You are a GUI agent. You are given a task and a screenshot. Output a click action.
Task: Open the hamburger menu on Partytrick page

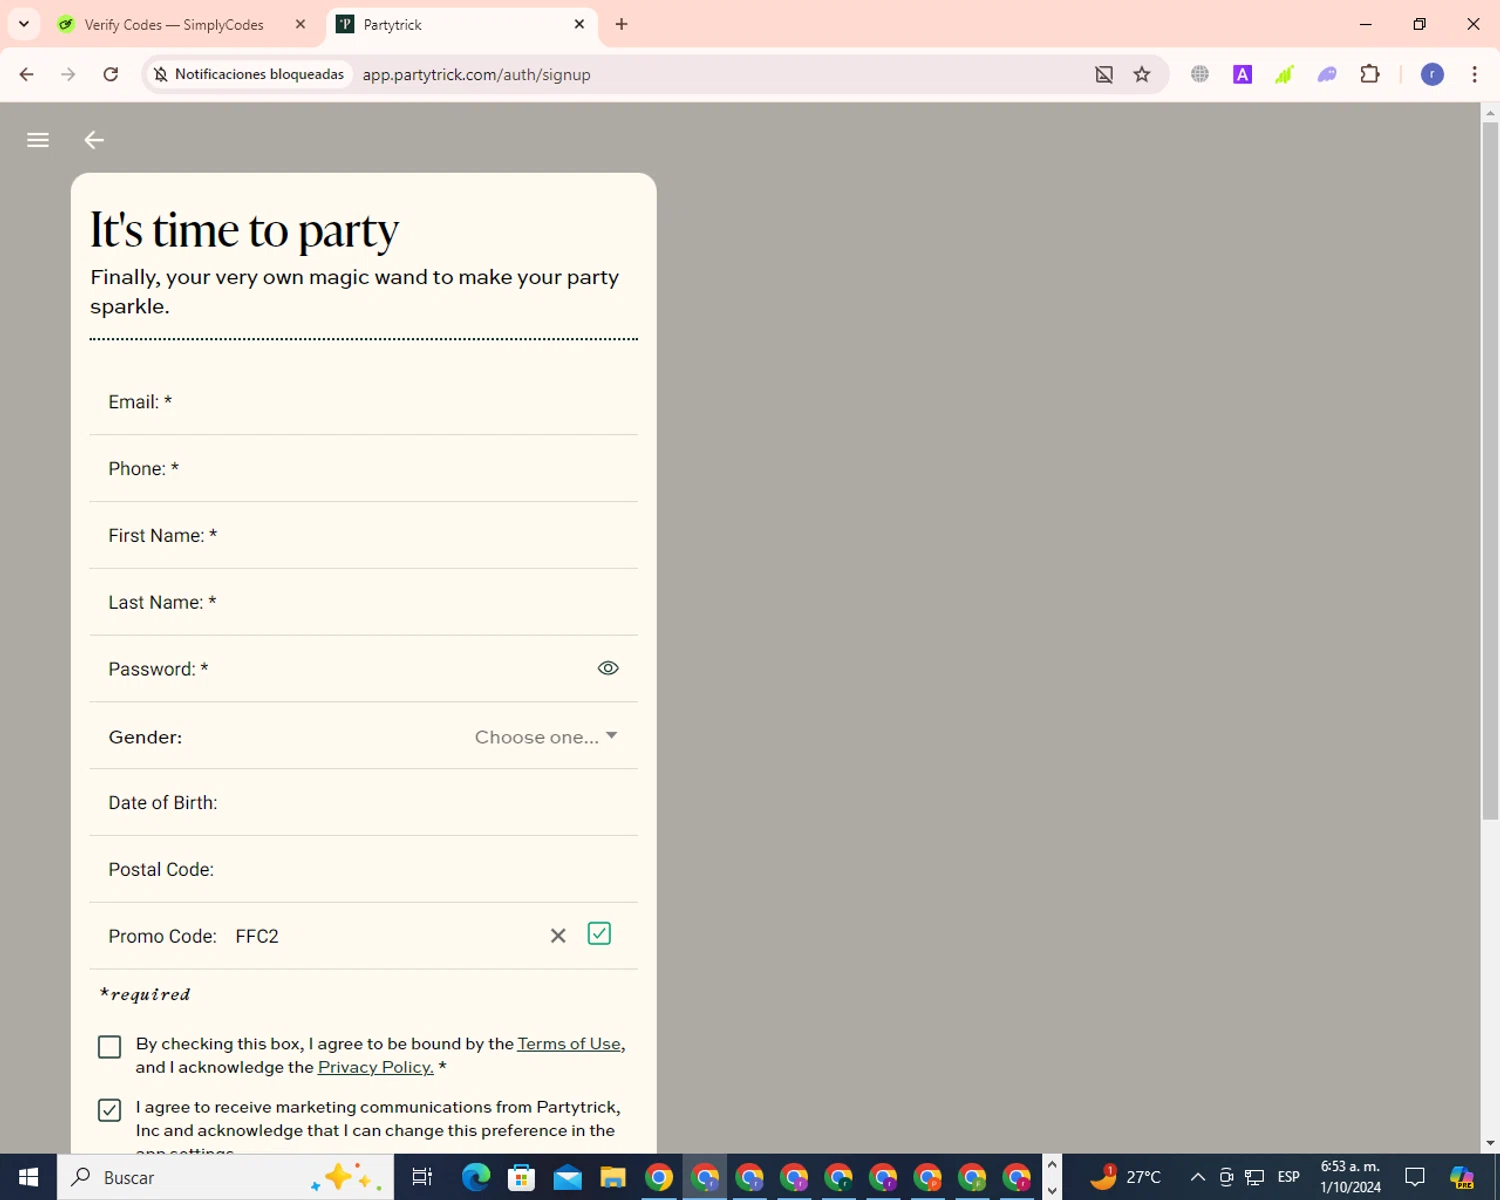click(x=38, y=140)
